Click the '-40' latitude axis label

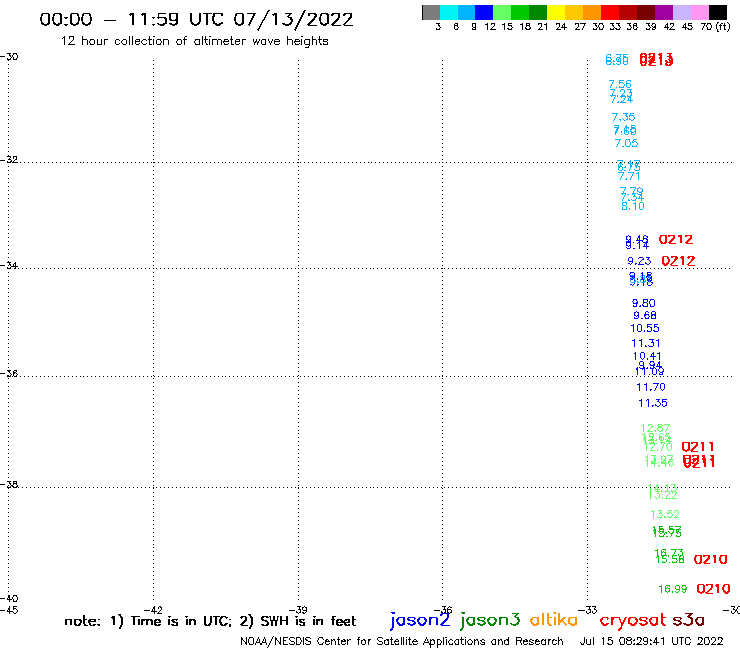click(x=9, y=599)
